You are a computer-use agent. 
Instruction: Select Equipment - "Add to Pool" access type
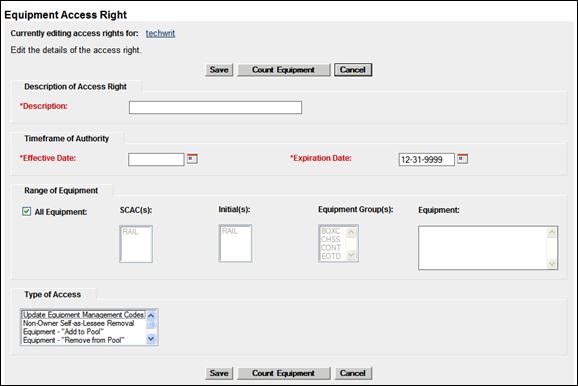point(63,332)
